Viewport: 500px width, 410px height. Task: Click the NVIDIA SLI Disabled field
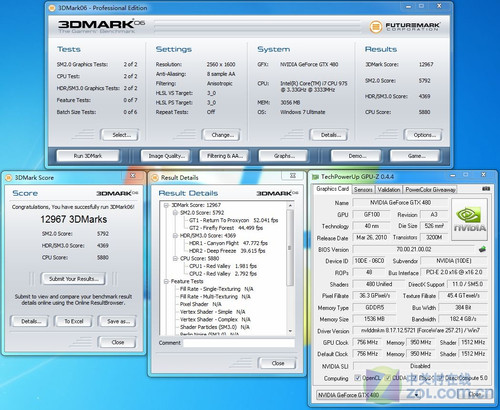(420, 366)
